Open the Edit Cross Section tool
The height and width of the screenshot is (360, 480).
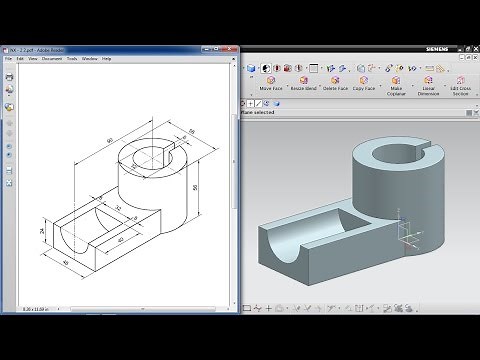click(x=460, y=86)
